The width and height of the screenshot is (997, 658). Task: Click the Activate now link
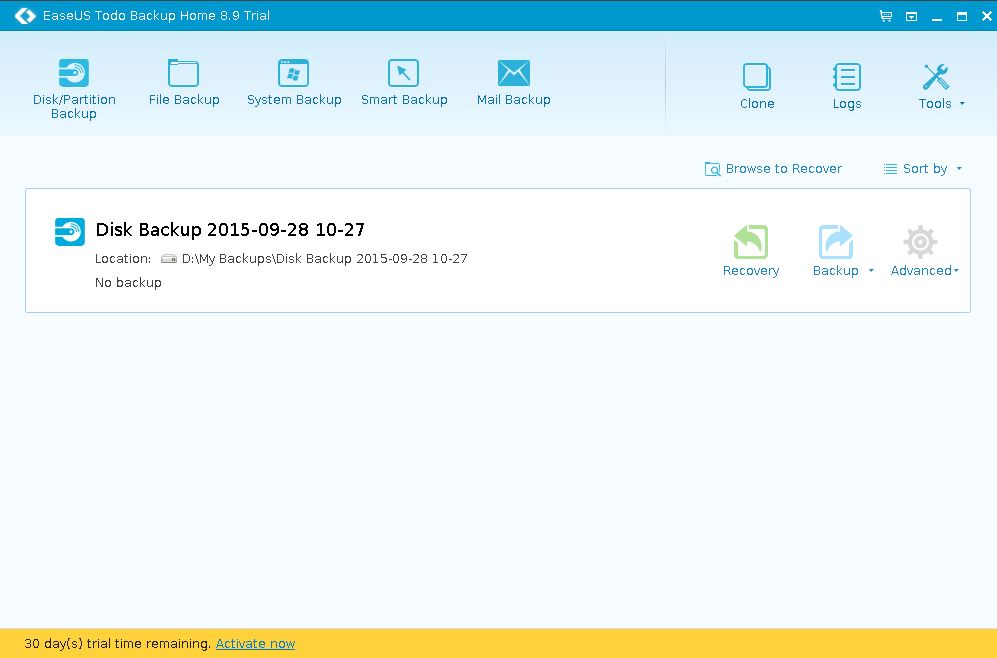[x=255, y=643]
